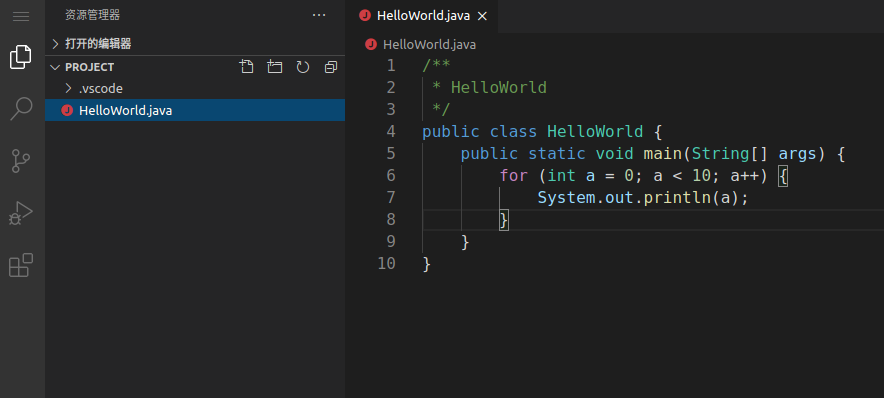
Task: Click the '/**' comment start on line 1
Action: click(x=436, y=65)
